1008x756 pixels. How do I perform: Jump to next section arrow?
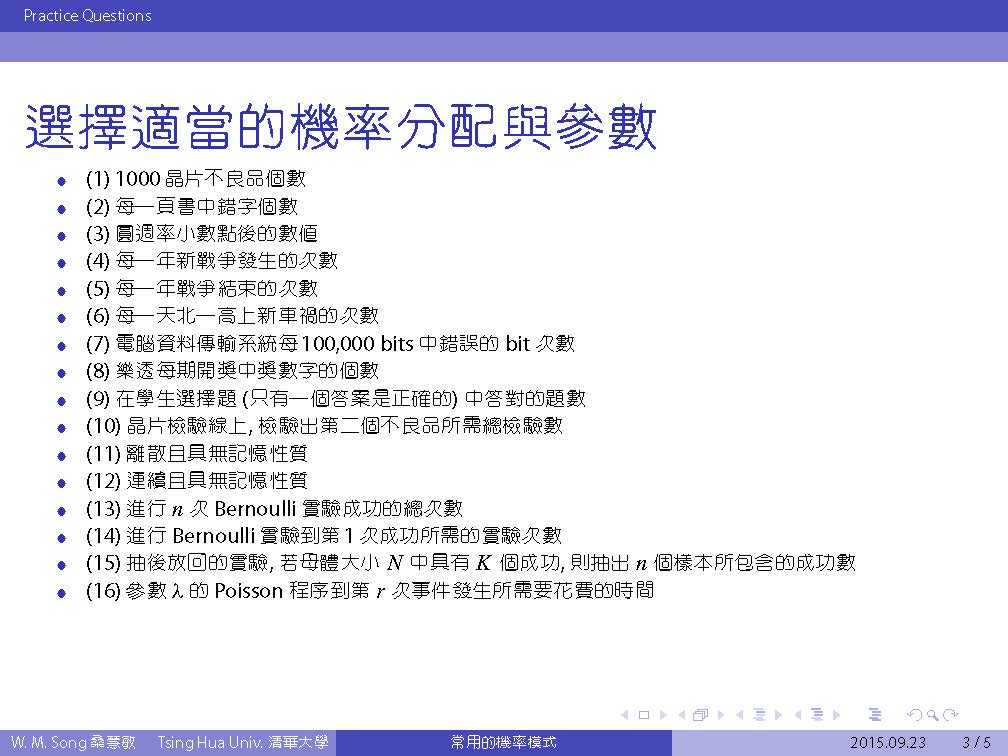point(837,715)
